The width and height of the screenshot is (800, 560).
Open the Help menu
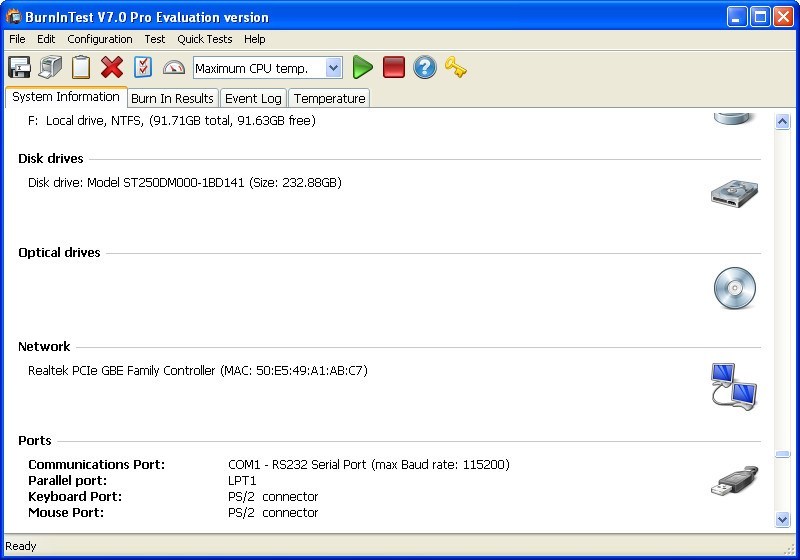255,39
